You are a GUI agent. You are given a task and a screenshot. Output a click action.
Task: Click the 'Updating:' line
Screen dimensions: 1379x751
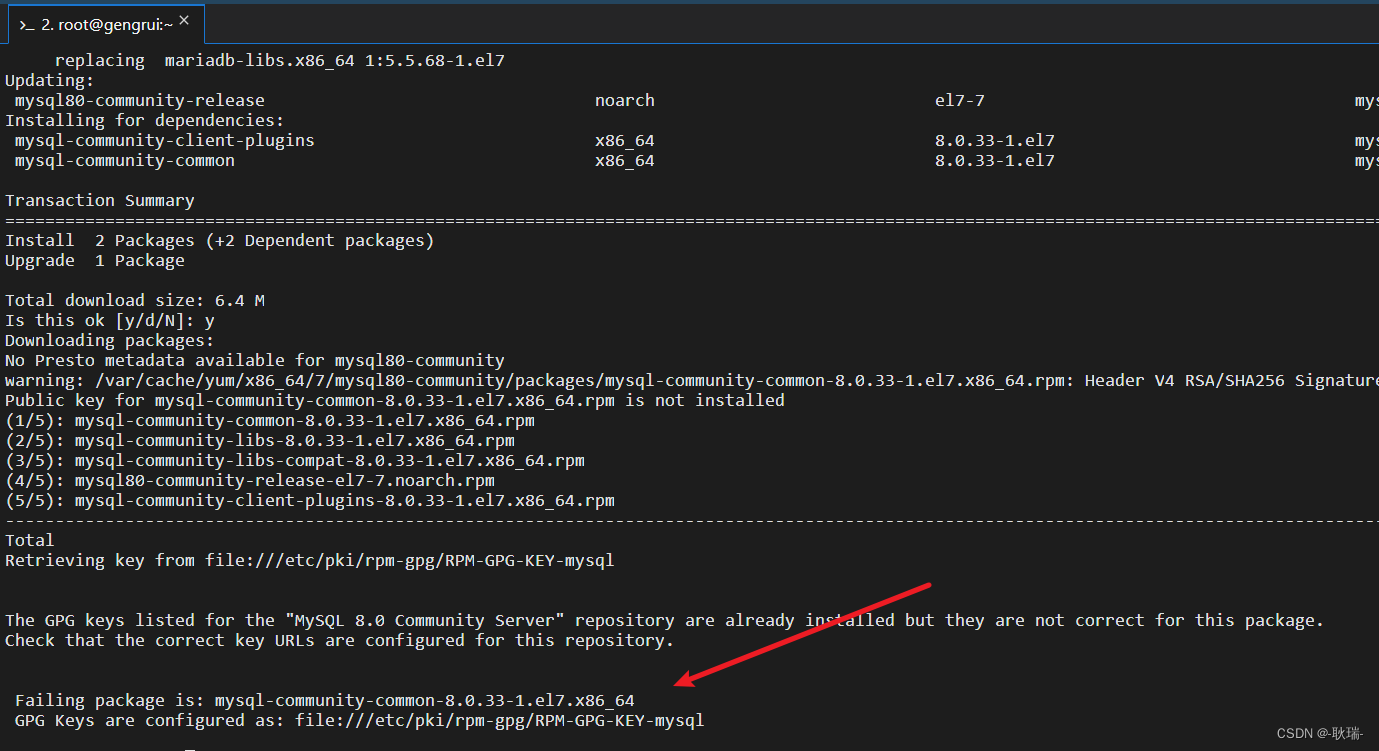coord(50,81)
